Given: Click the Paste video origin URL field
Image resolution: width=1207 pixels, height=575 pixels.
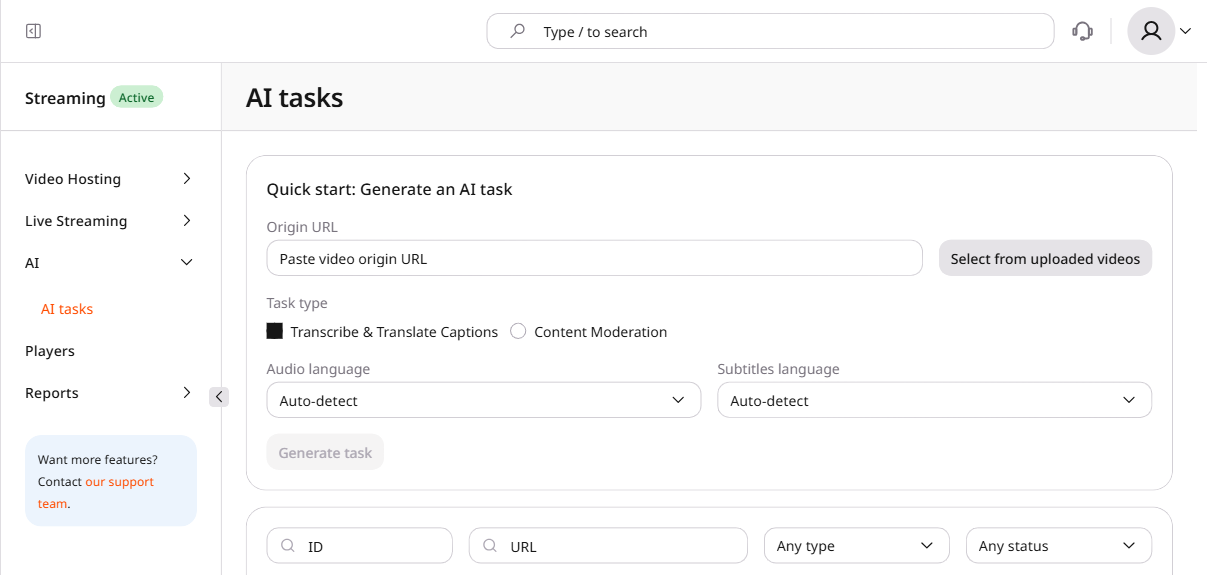Looking at the screenshot, I should point(594,258).
